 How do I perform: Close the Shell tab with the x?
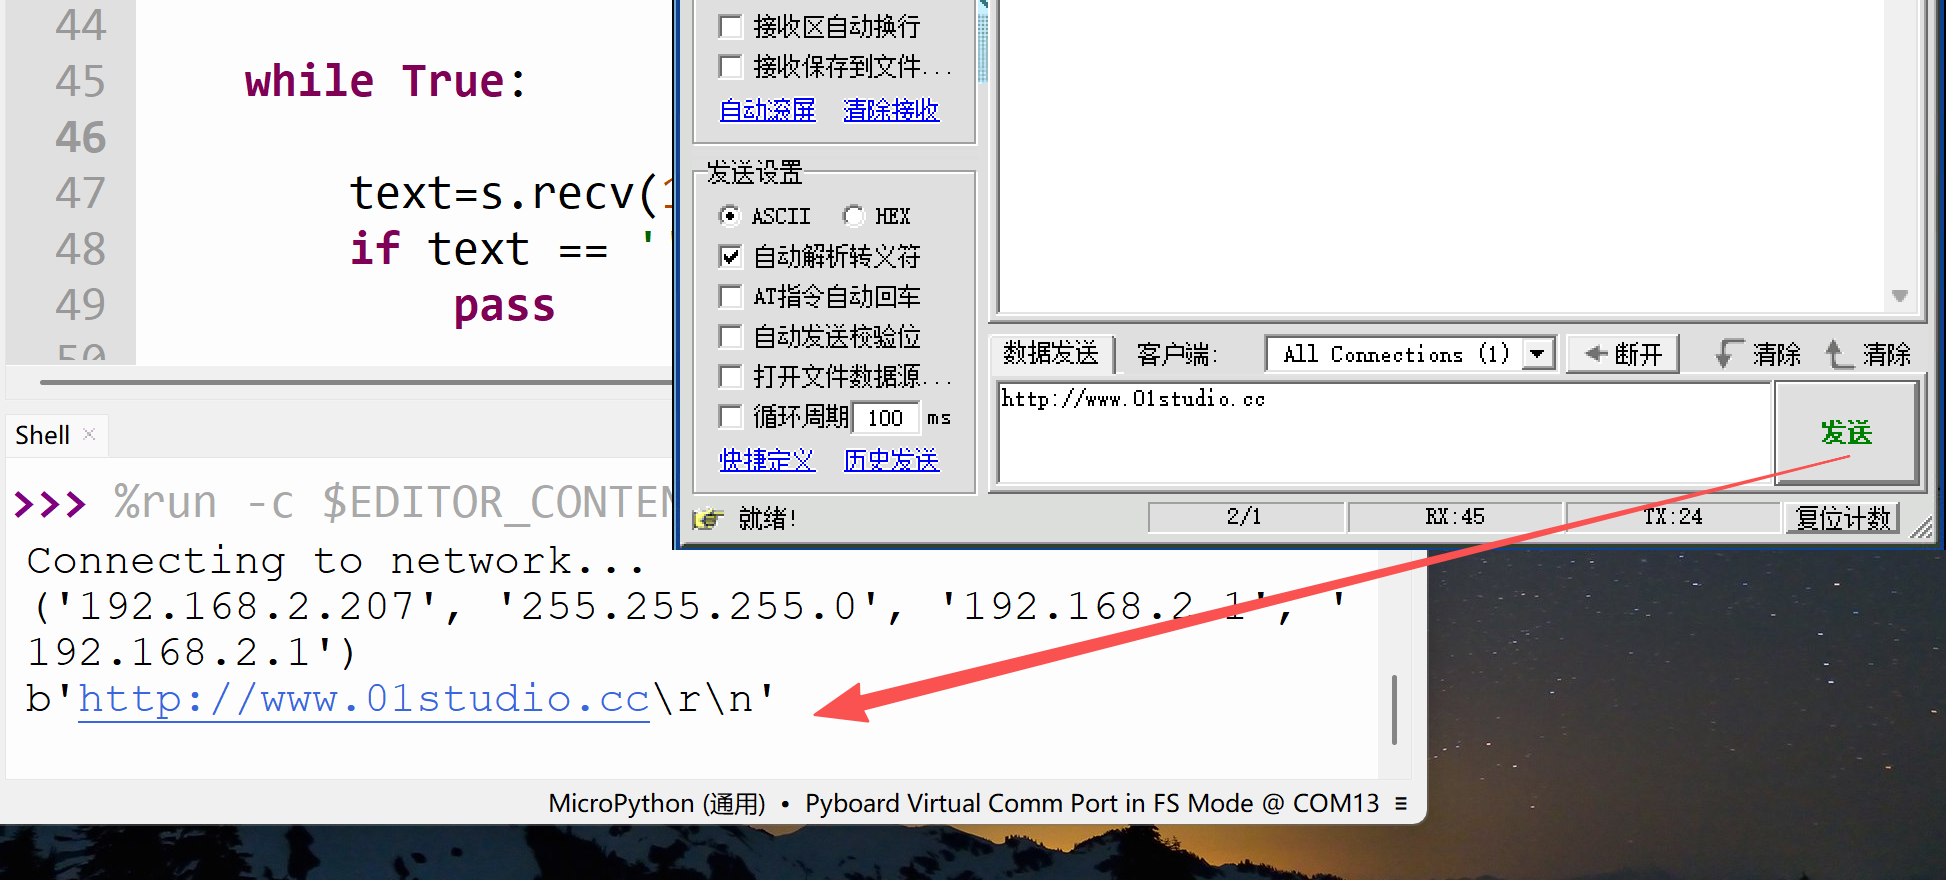(x=89, y=434)
